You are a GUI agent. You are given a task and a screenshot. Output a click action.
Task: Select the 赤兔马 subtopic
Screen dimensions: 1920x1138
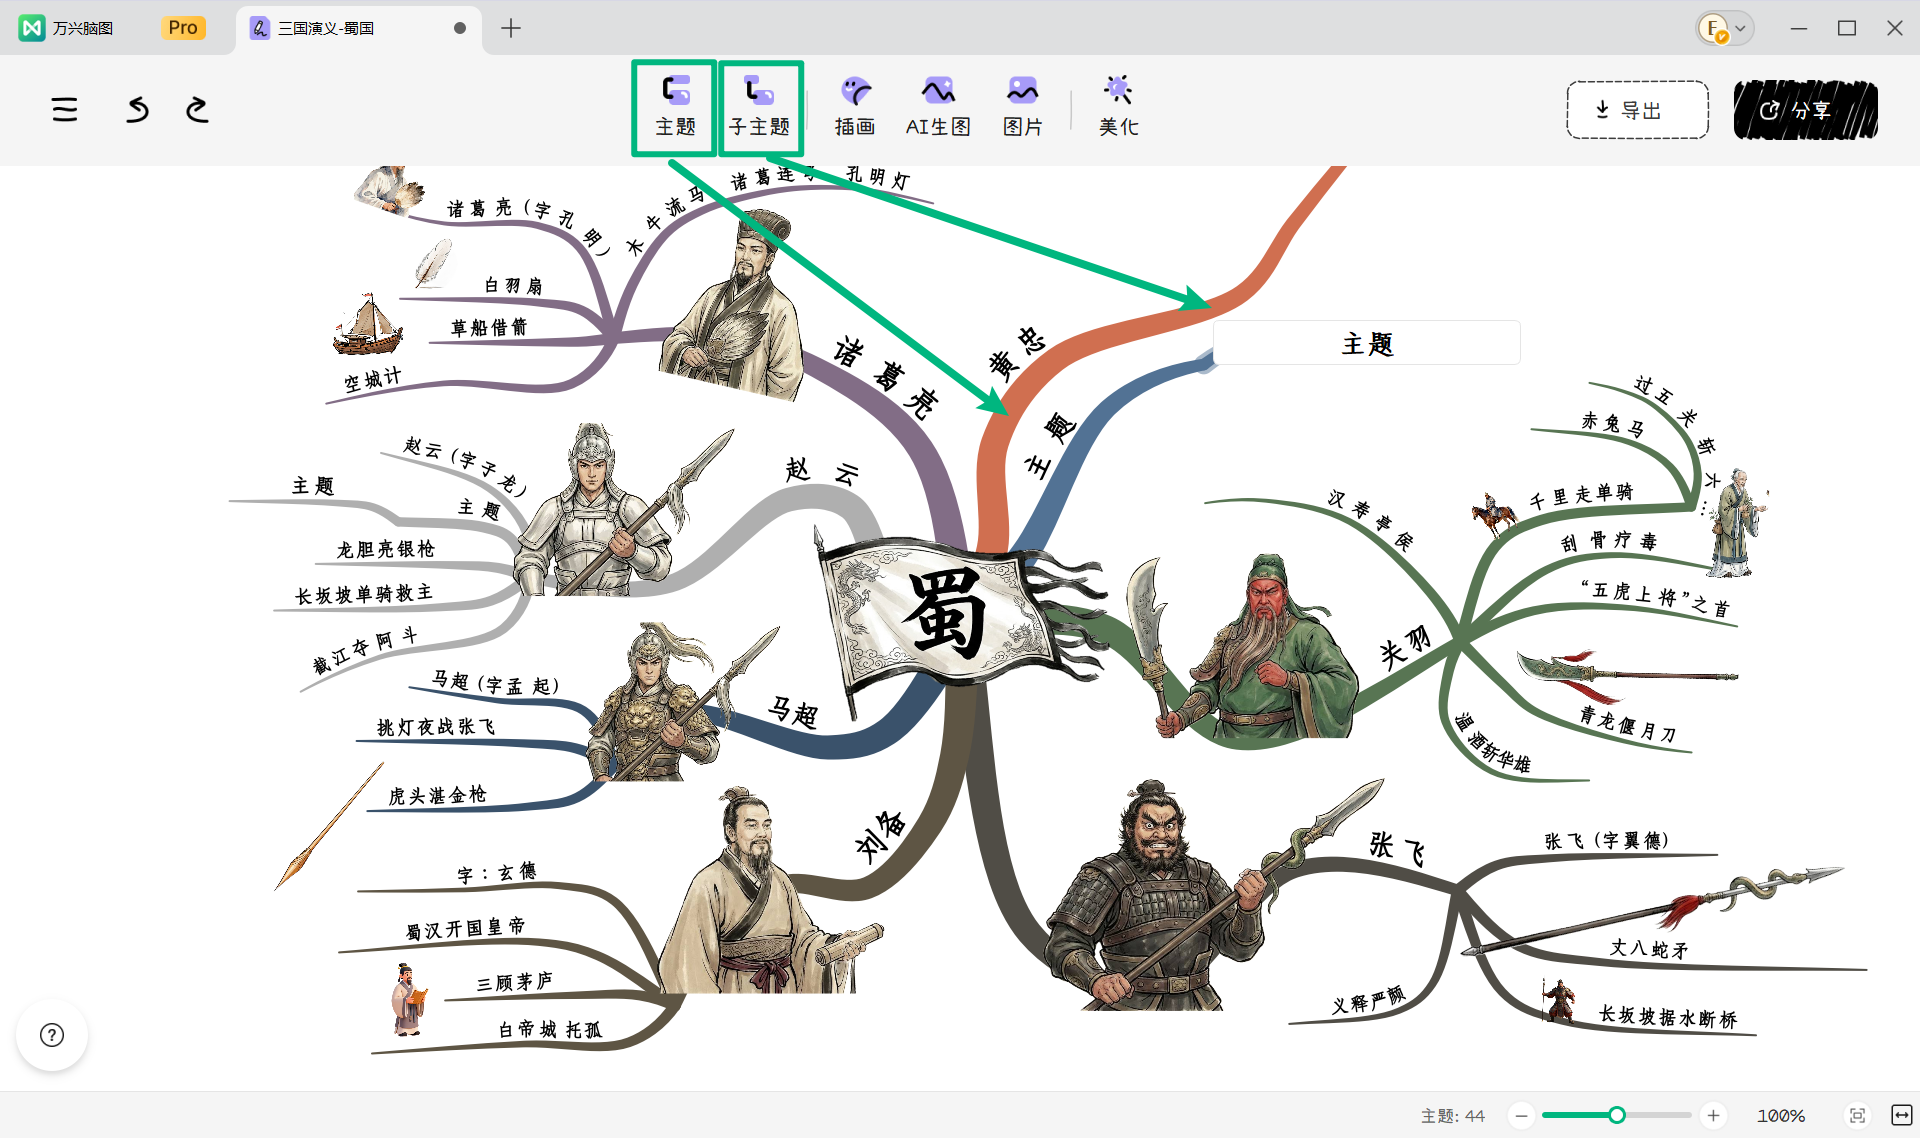point(1613,424)
